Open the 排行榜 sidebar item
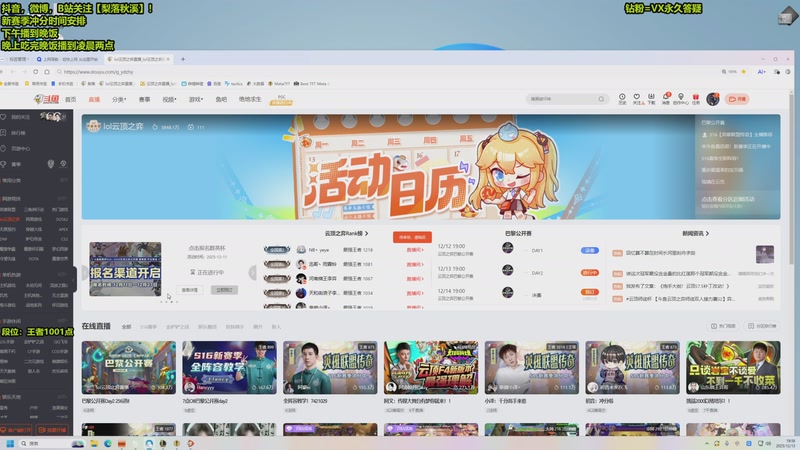Screen dimensions: 800x450 click(18, 133)
